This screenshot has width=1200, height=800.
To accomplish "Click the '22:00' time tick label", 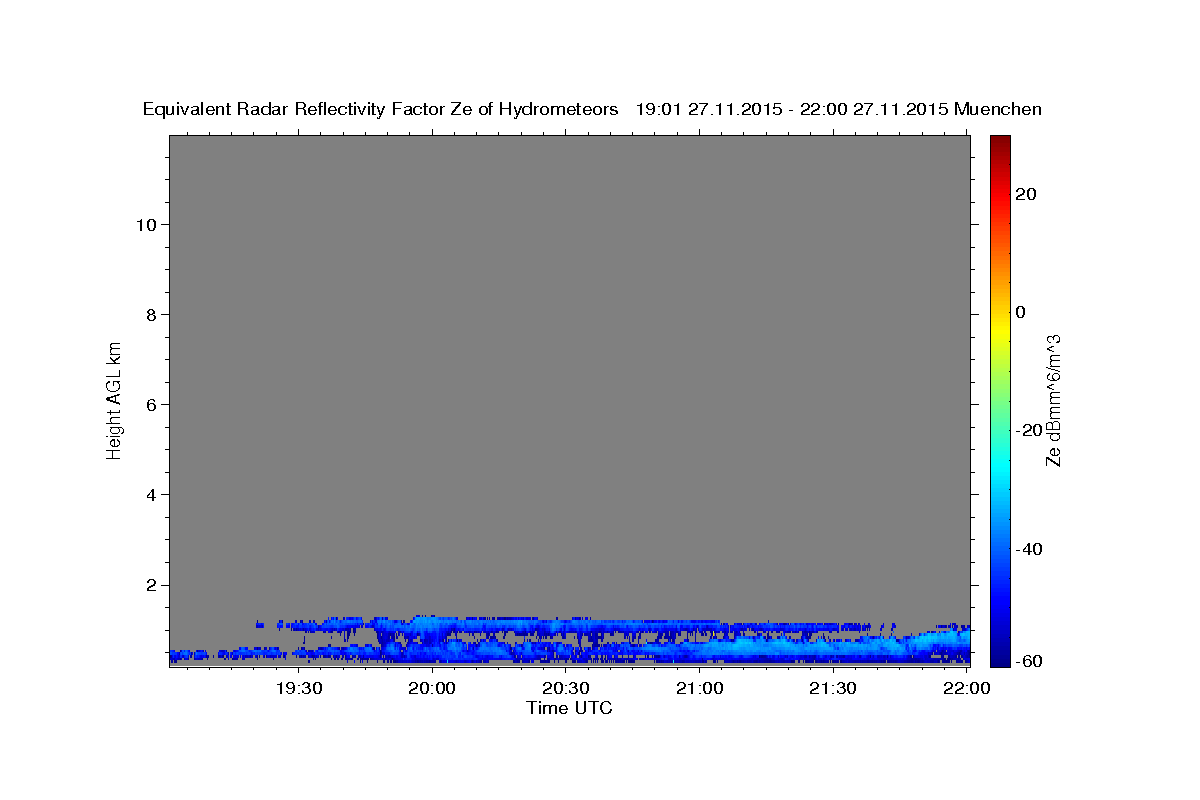I will (967, 688).
